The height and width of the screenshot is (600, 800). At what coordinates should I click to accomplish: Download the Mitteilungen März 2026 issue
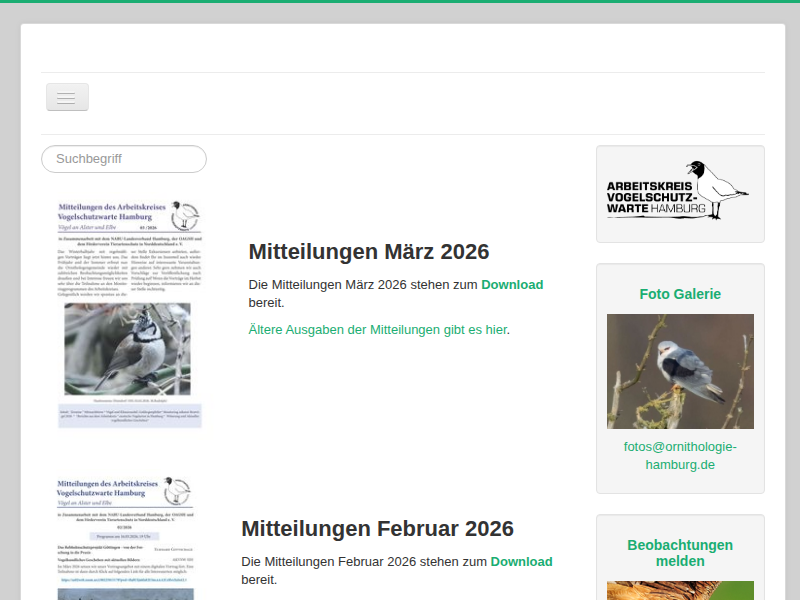pyautogui.click(x=512, y=284)
